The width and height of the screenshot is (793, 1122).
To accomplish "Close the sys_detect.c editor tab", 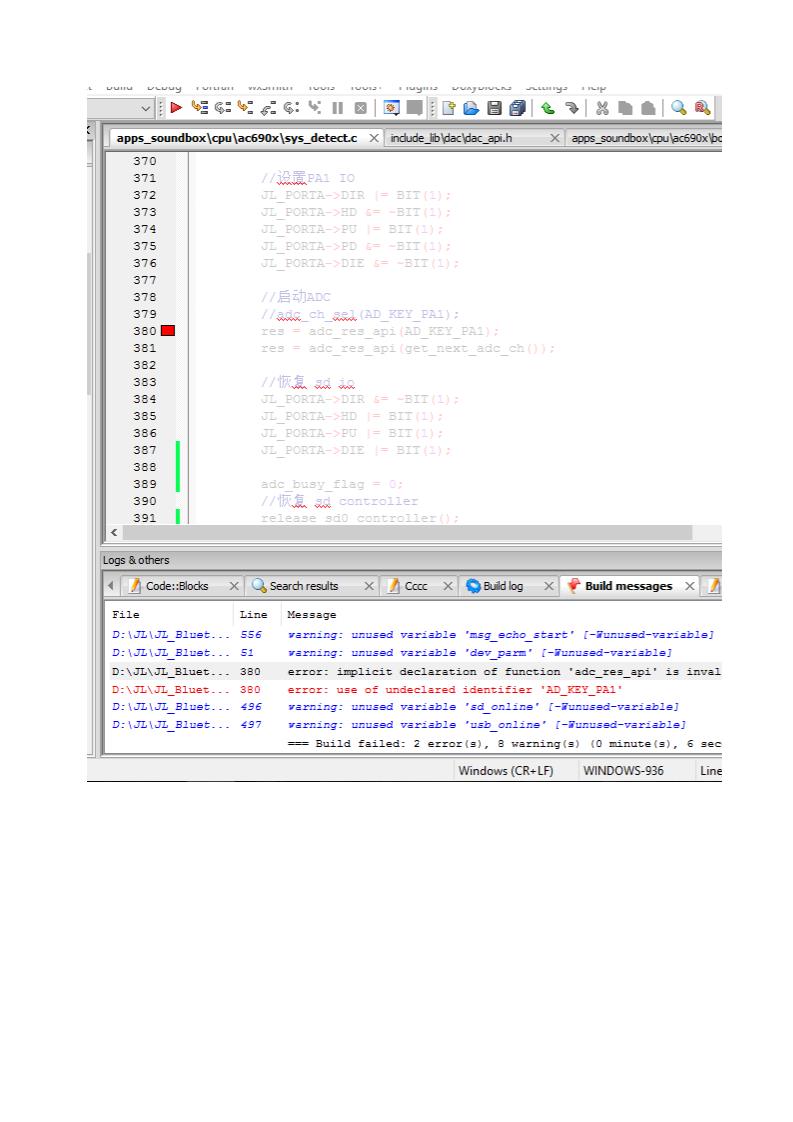I will pyautogui.click(x=374, y=138).
